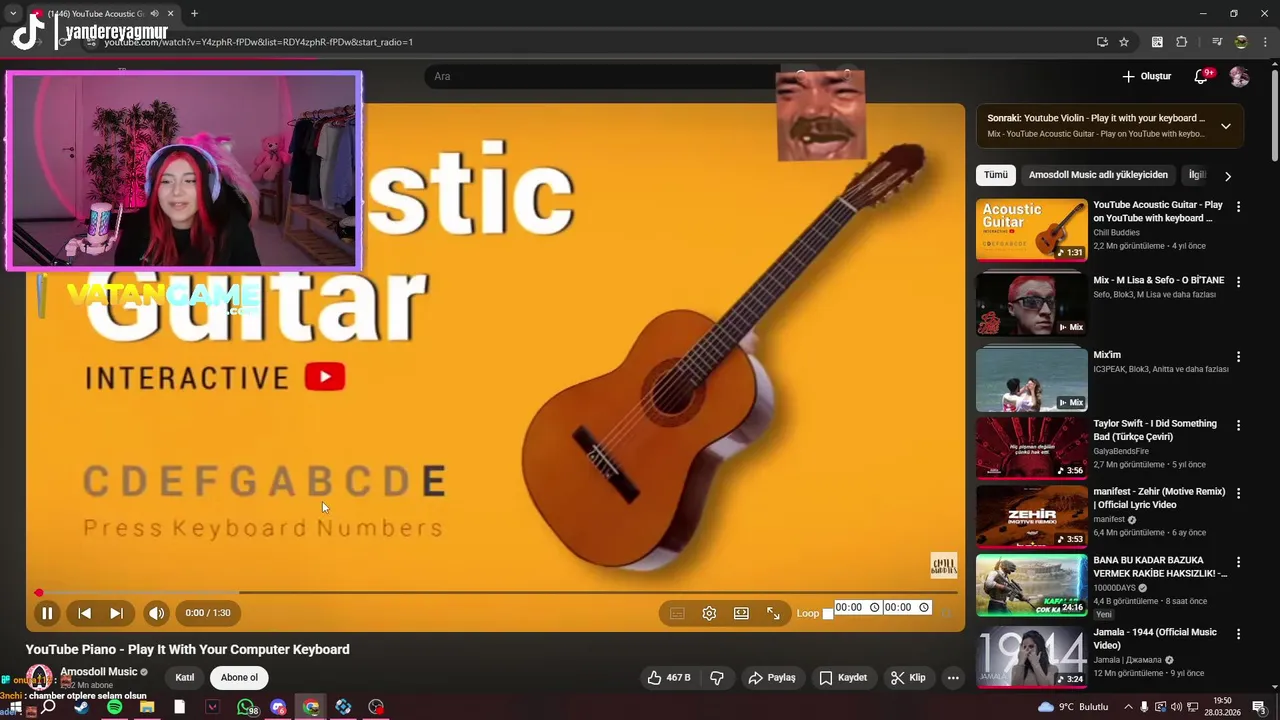Open YouTube account avatar menu
This screenshot has height=720, width=1280.
(1239, 77)
